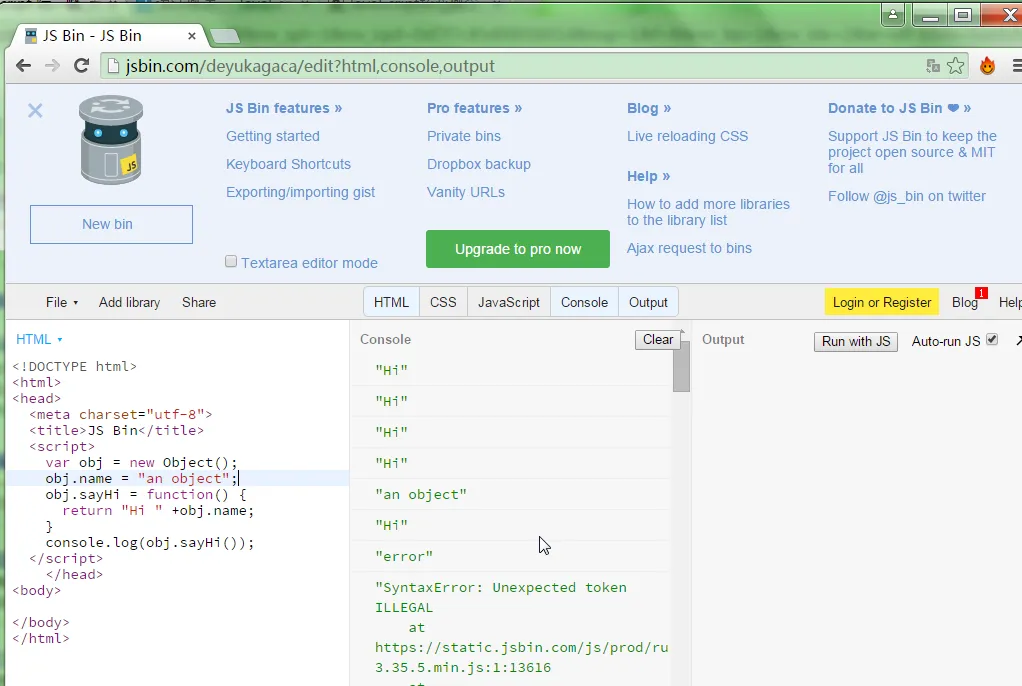Clear the console output
The width and height of the screenshot is (1022, 686).
[657, 340]
